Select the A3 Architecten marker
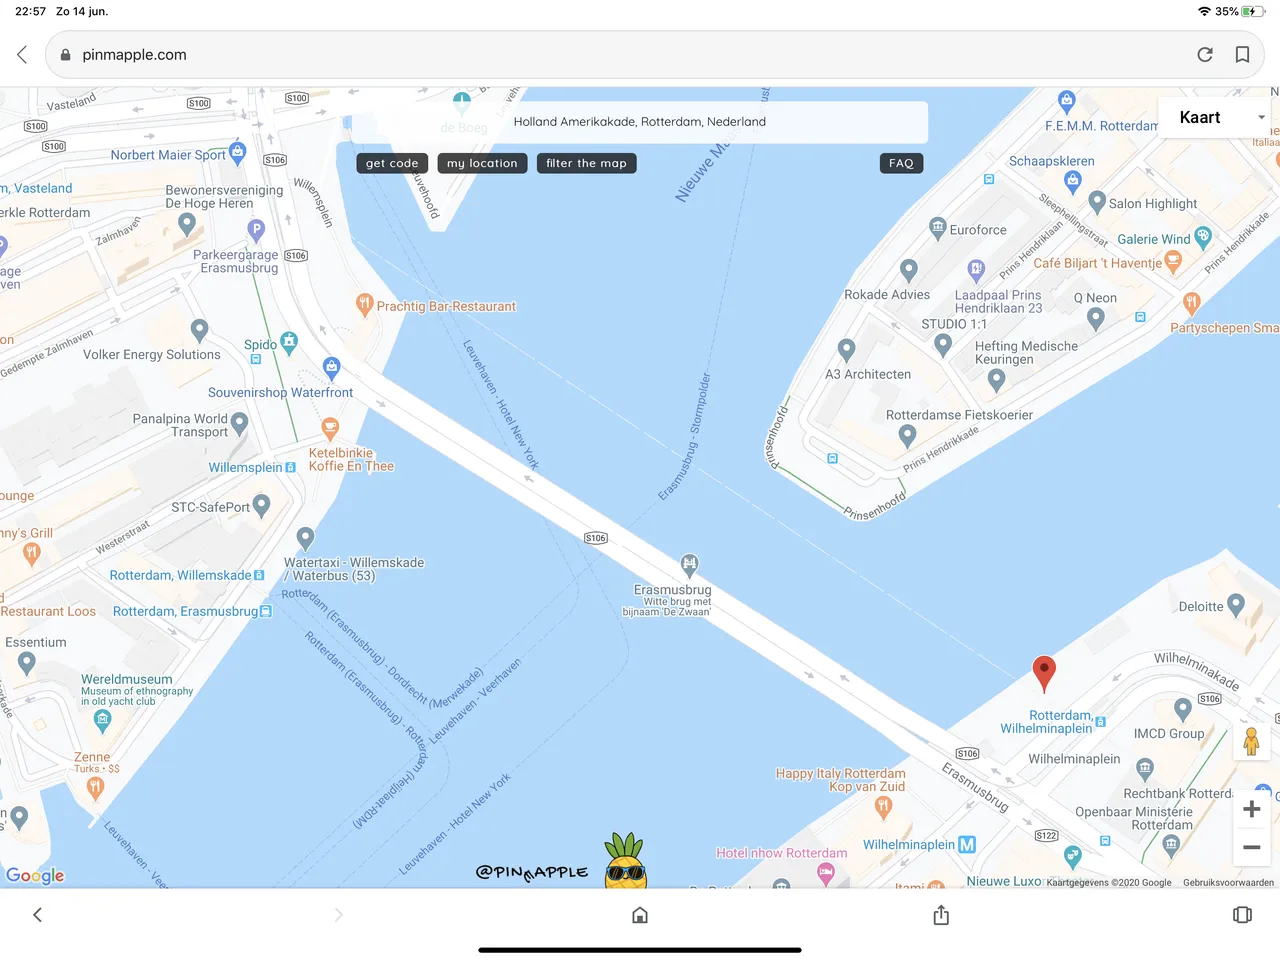This screenshot has height=960, width=1280. pos(847,350)
